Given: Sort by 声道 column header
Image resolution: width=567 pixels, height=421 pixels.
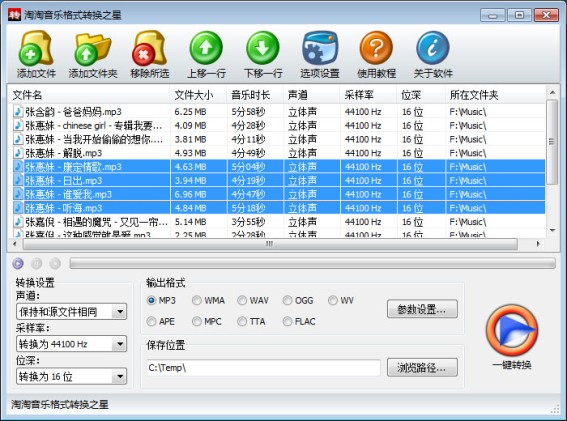Looking at the screenshot, I should [311, 95].
